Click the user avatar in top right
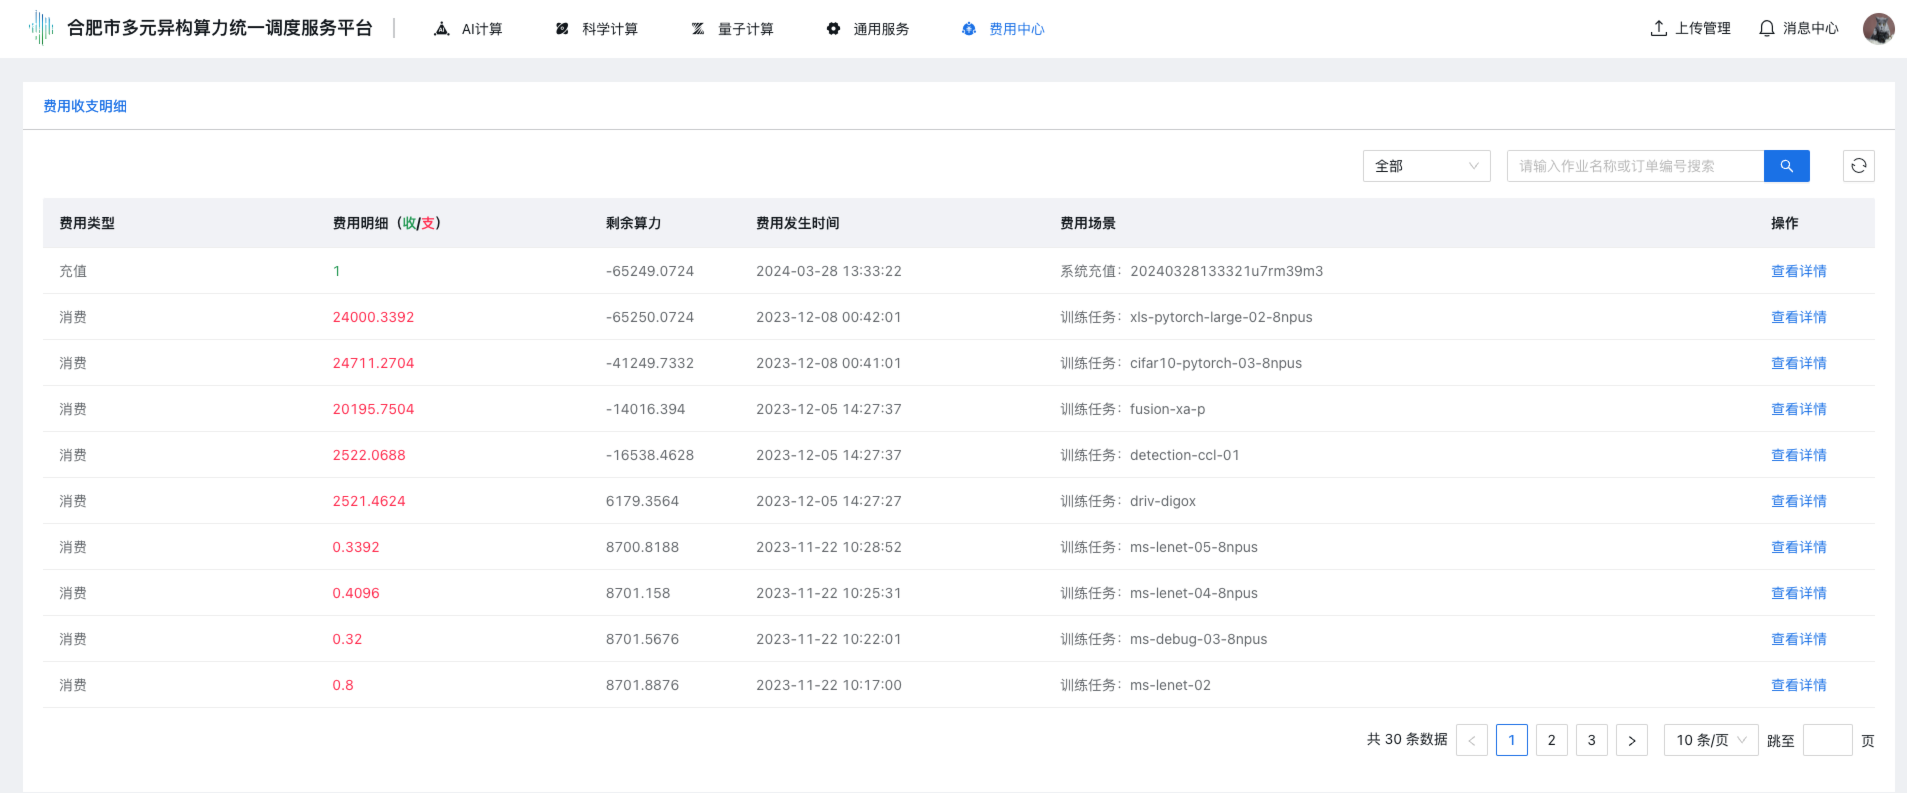This screenshot has height=793, width=1907. 1878,29
